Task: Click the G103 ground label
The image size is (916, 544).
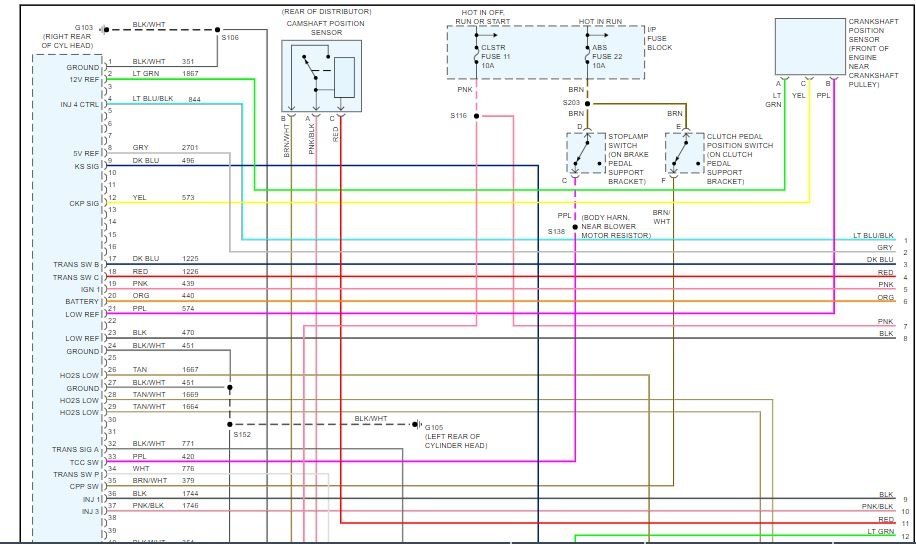Action: click(x=84, y=27)
